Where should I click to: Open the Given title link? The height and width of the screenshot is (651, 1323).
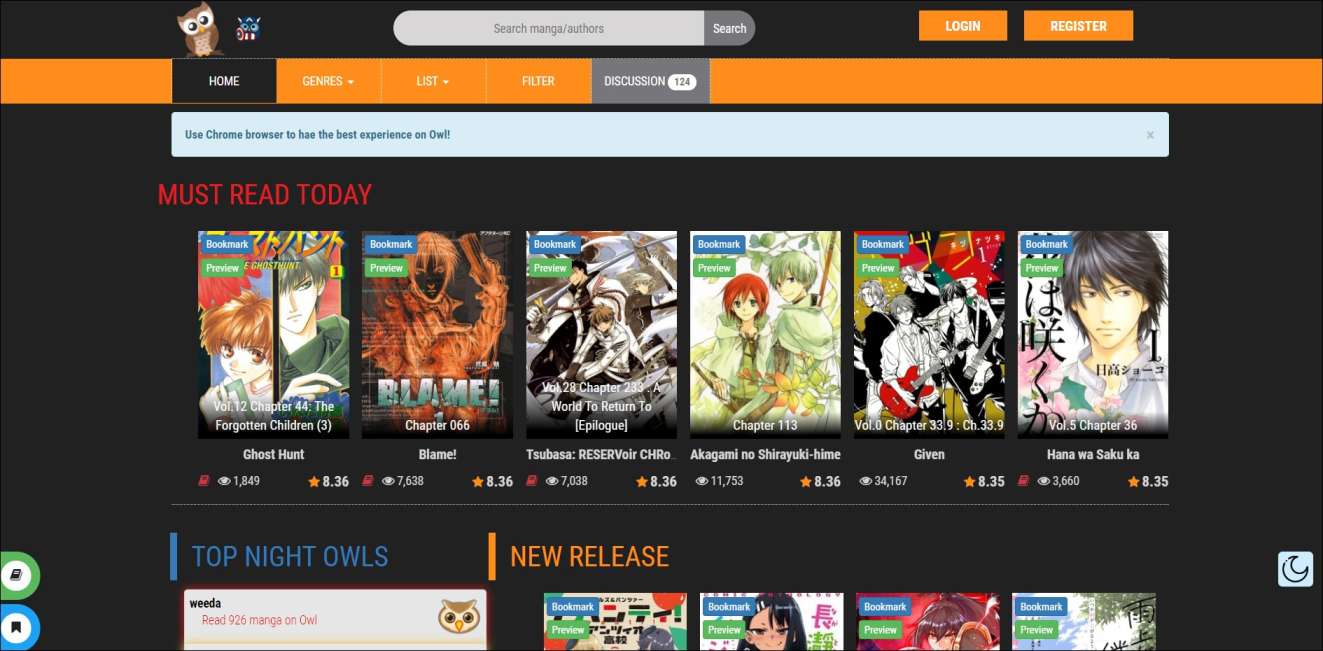click(929, 454)
